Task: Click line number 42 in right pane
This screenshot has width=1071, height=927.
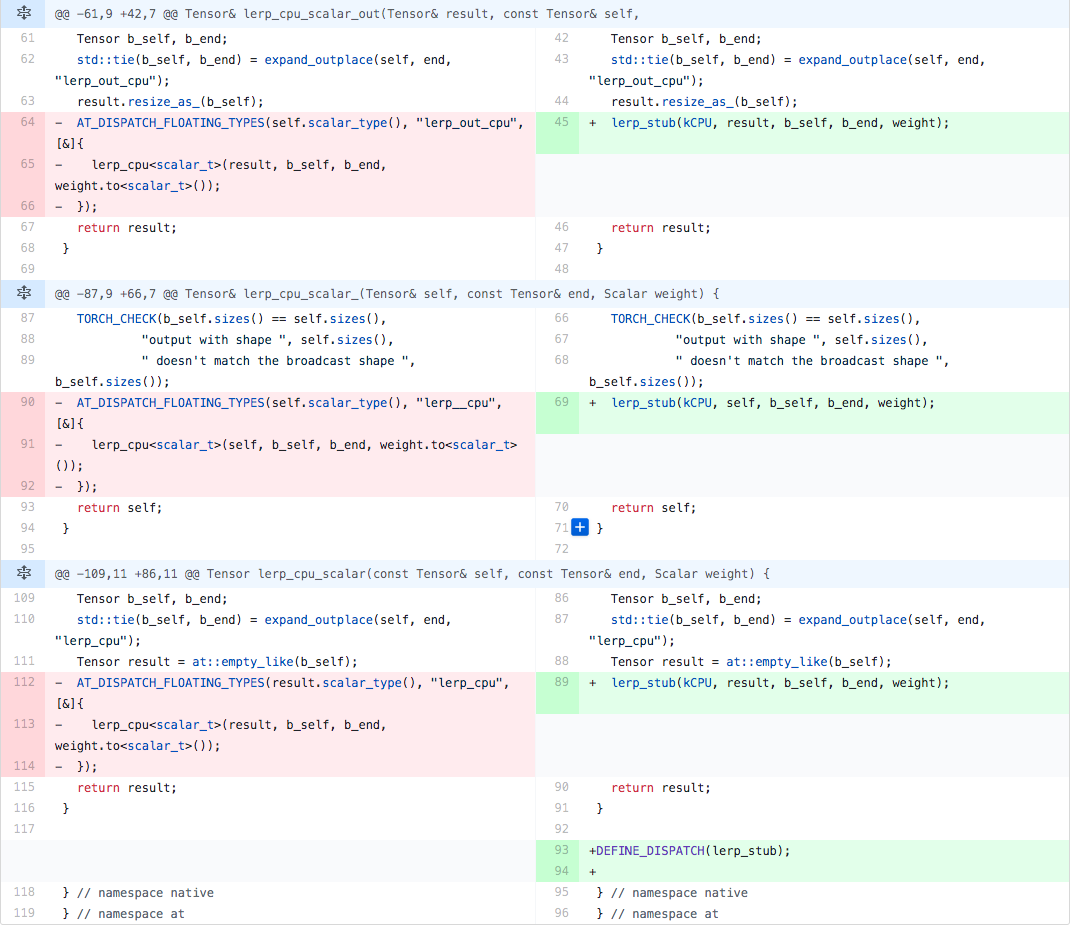Action: point(561,39)
